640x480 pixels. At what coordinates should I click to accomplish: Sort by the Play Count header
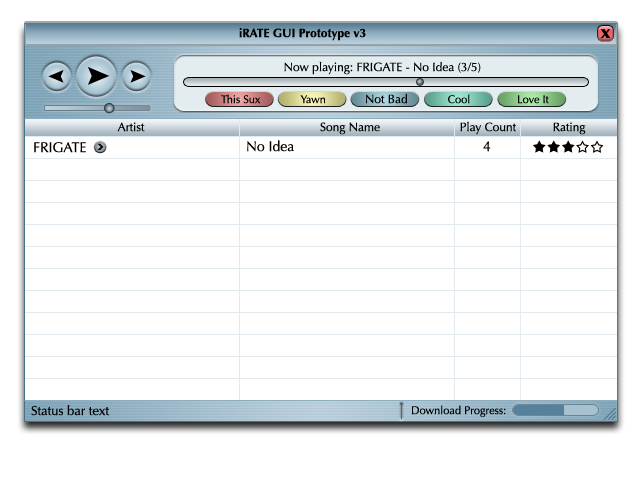point(487,128)
